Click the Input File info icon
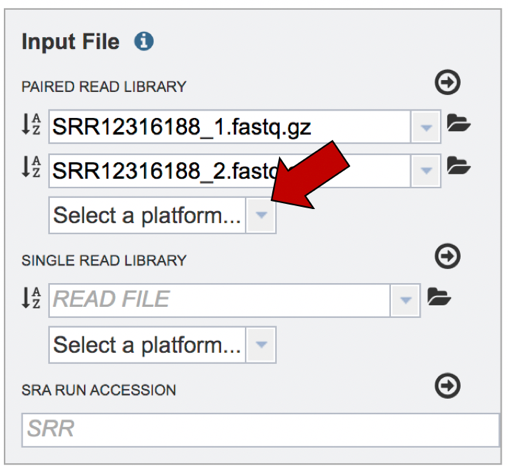Screen dimensions: 508x466 tap(144, 41)
